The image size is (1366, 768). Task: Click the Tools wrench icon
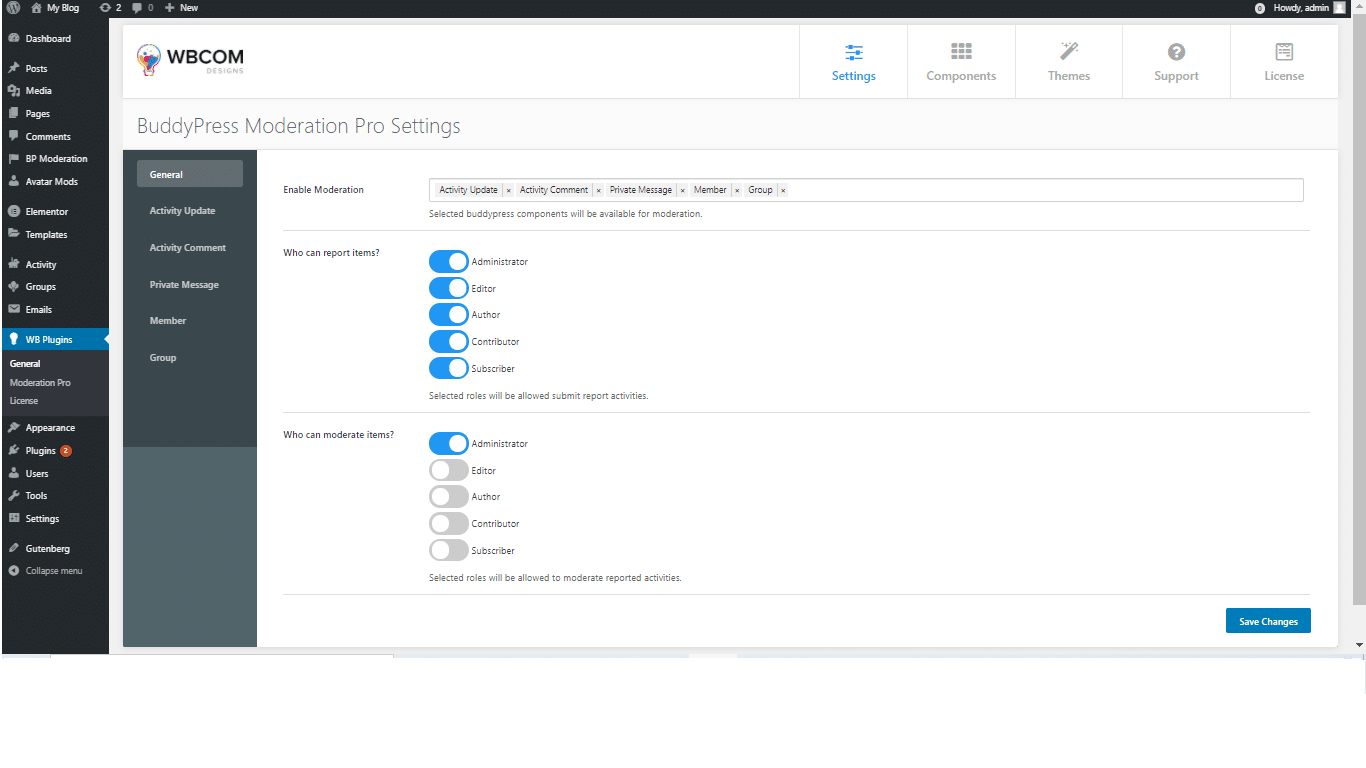14,495
